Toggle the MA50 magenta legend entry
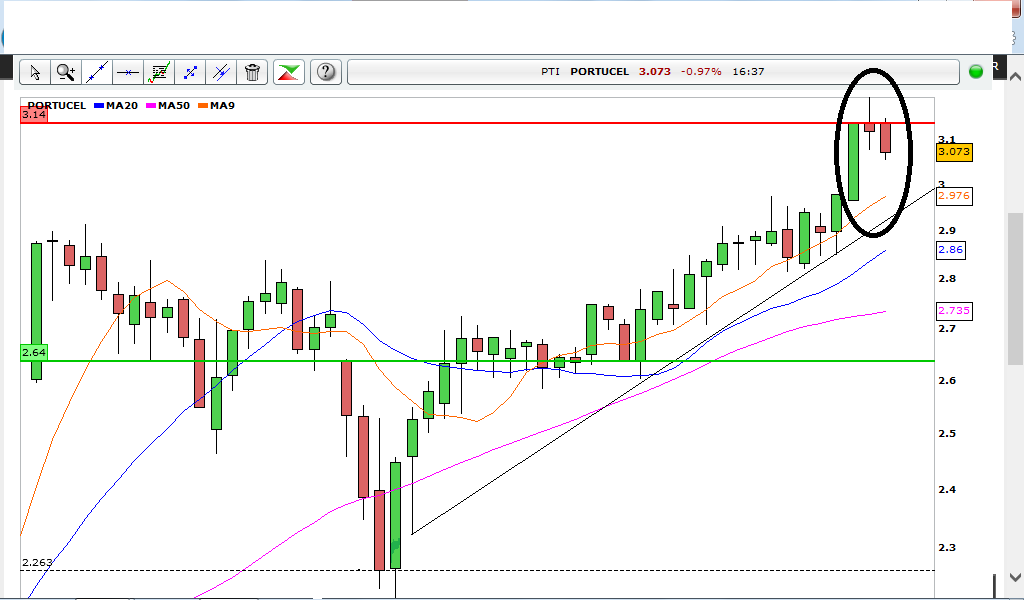The width and height of the screenshot is (1024, 600). click(x=168, y=106)
